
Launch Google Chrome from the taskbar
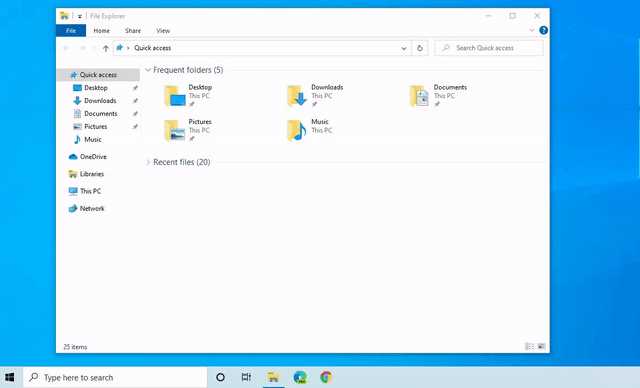coord(326,377)
